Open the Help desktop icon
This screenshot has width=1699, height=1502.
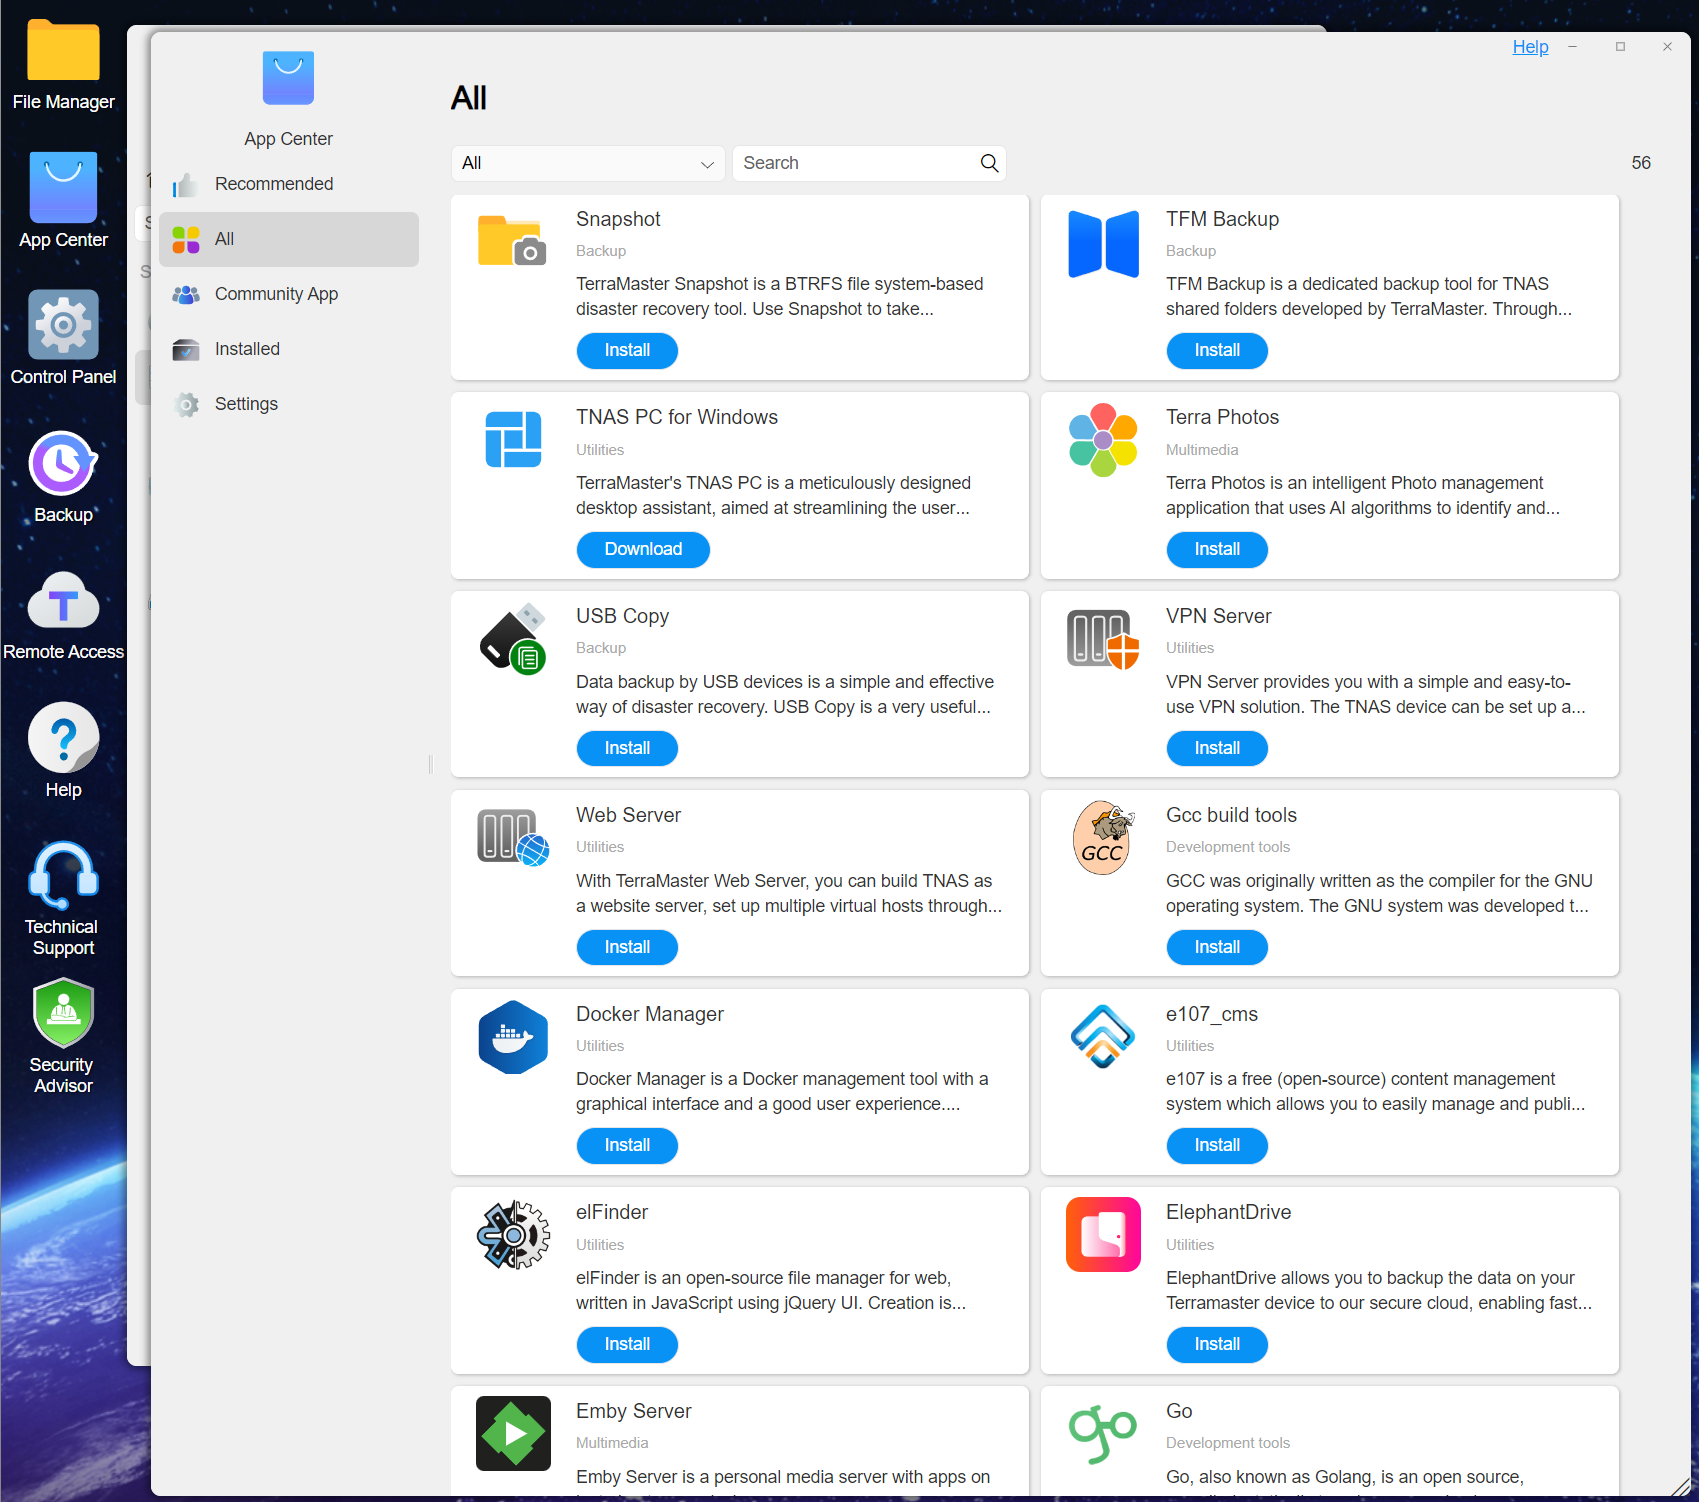(x=63, y=751)
